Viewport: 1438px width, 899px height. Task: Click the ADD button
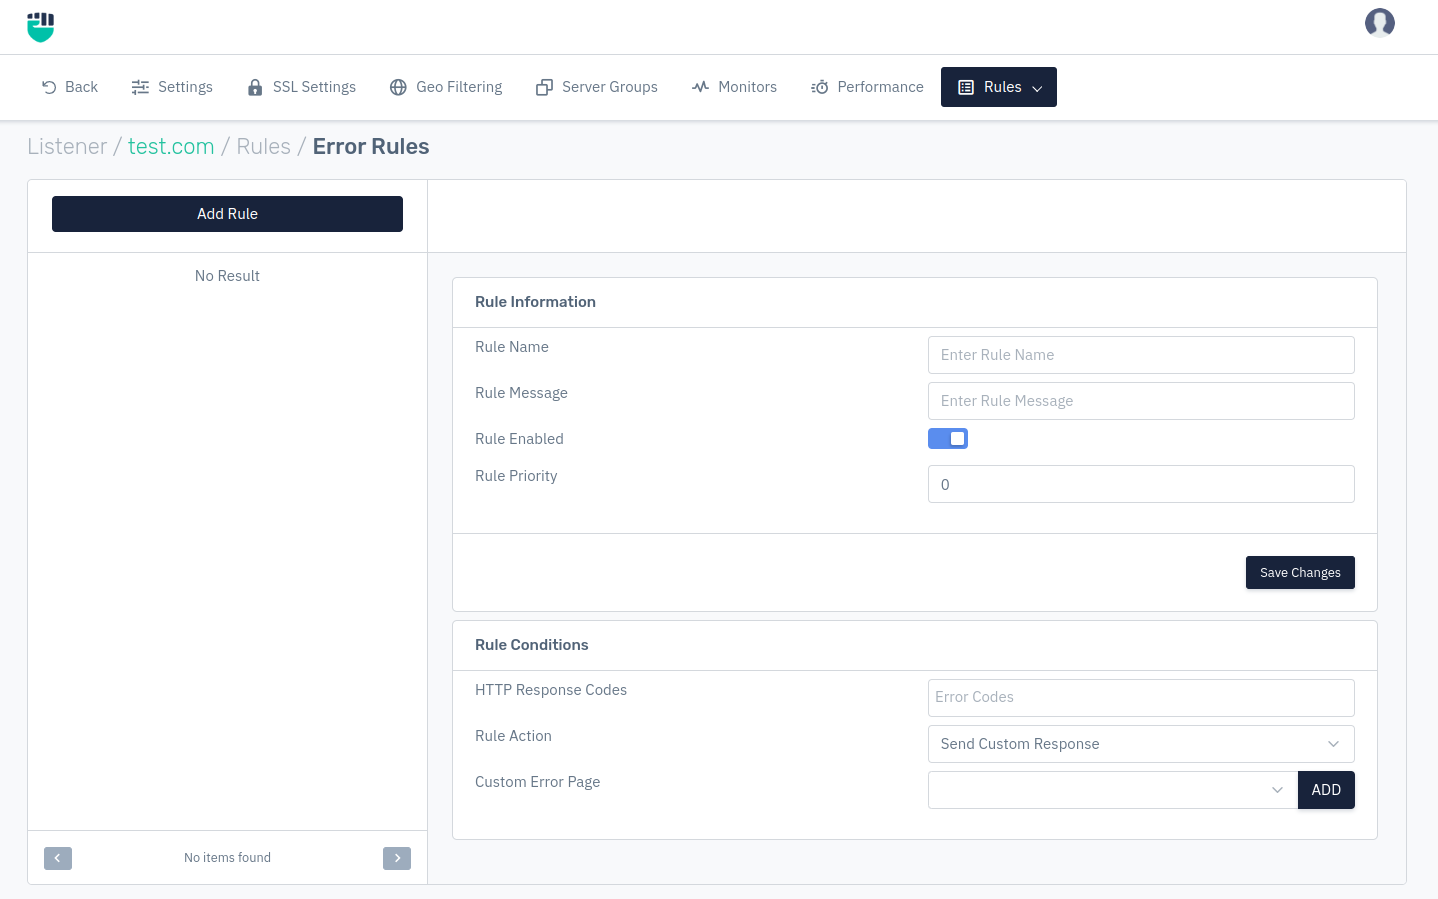coord(1326,790)
